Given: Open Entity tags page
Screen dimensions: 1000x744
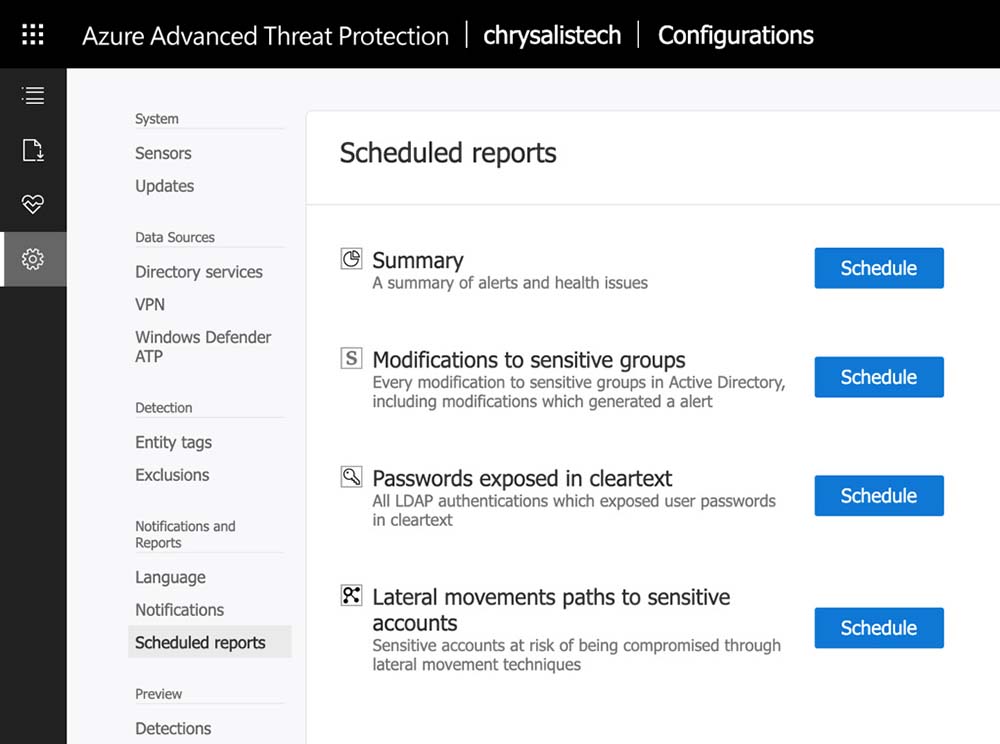Looking at the screenshot, I should tap(173, 442).
